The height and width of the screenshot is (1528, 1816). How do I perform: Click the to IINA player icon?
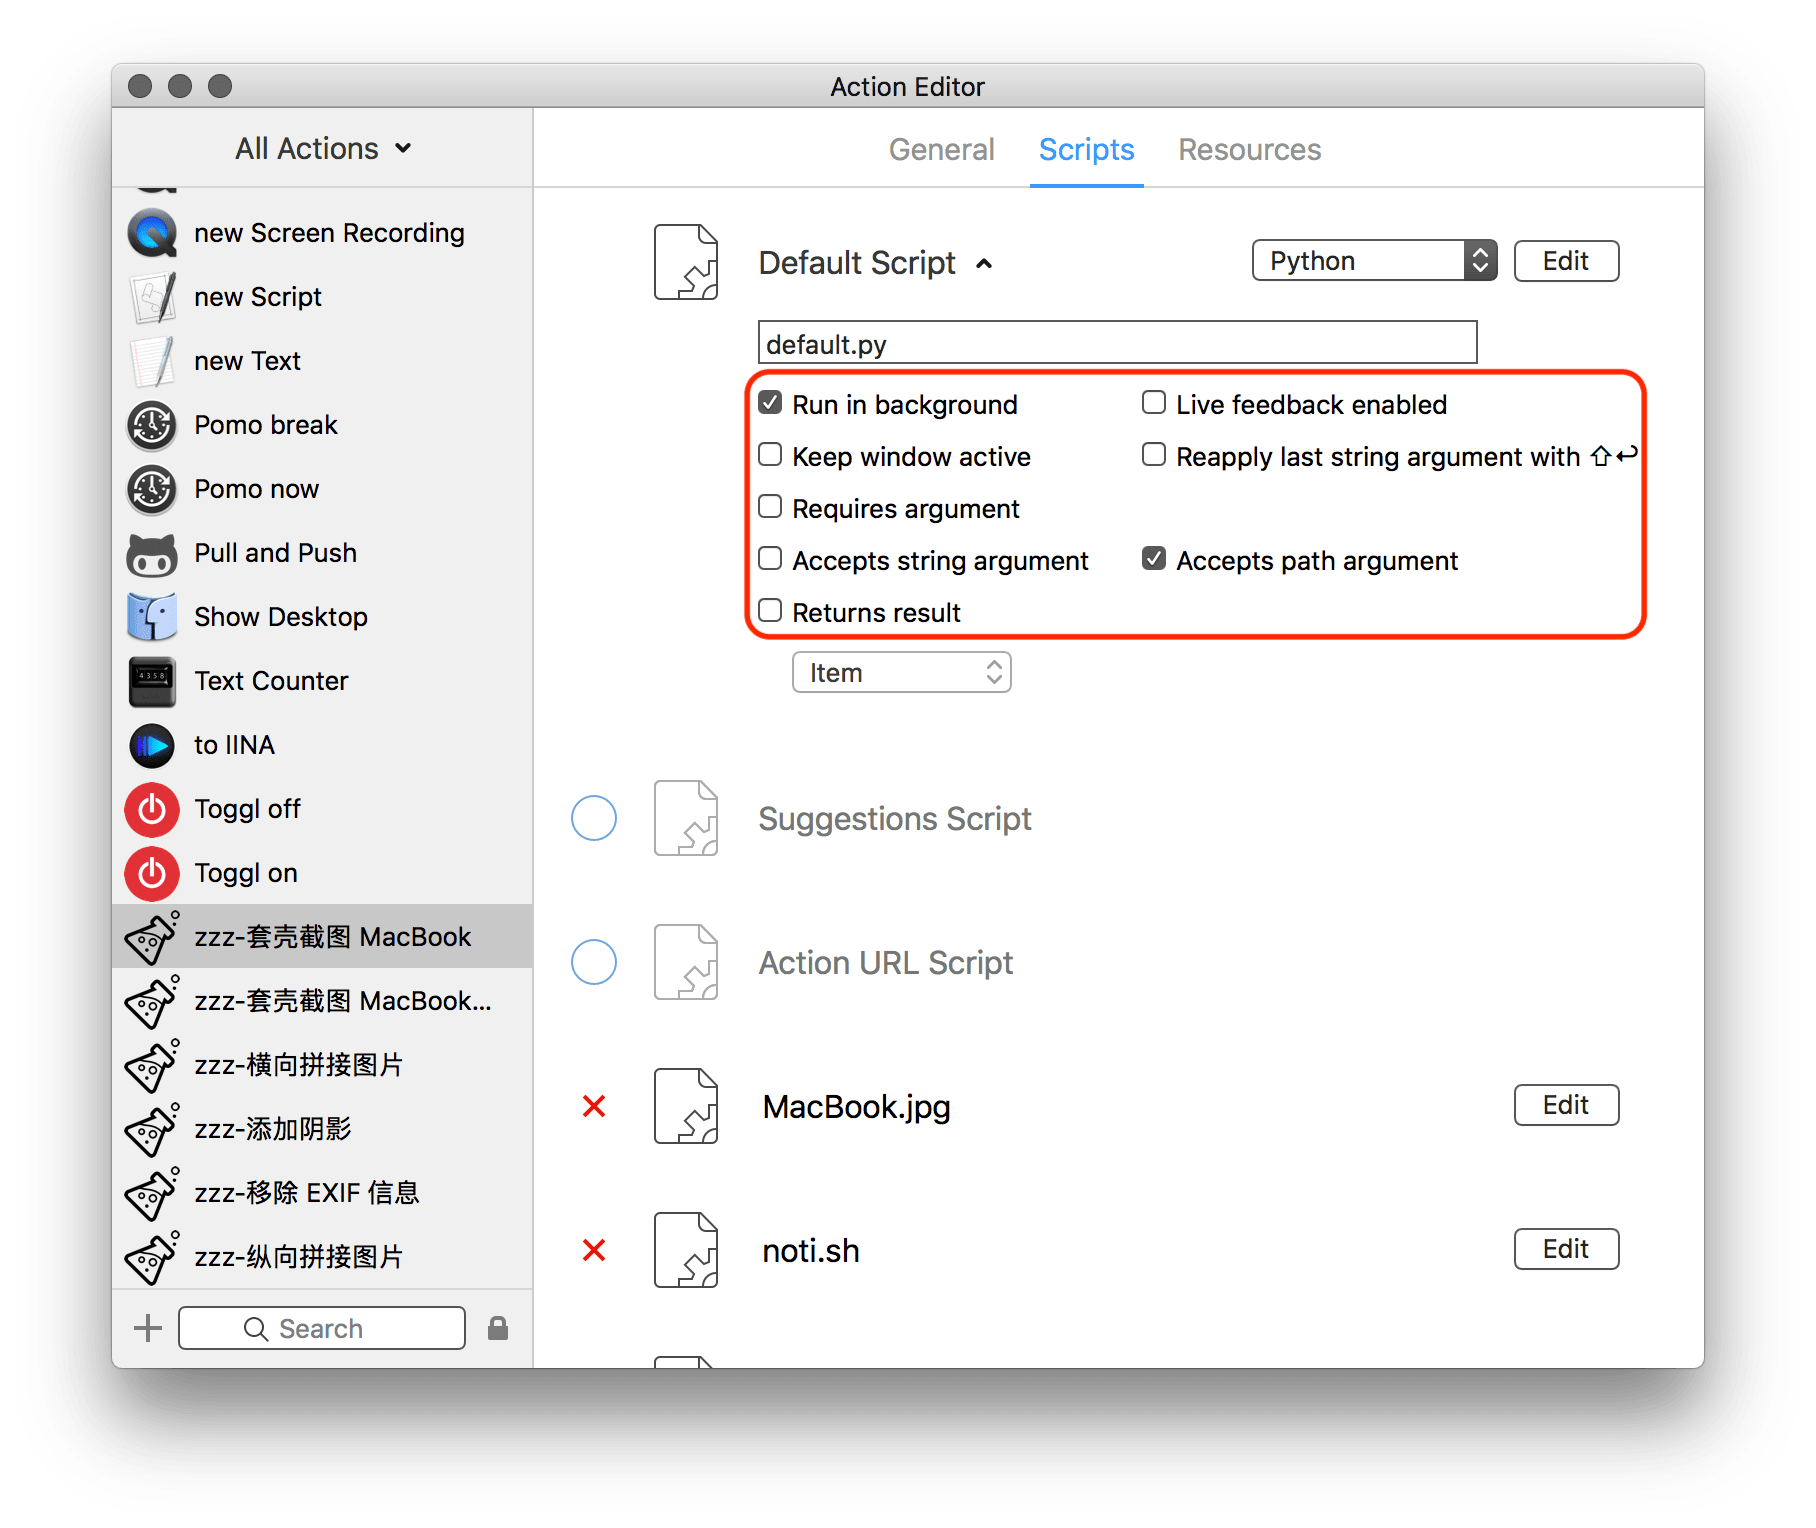point(152,745)
